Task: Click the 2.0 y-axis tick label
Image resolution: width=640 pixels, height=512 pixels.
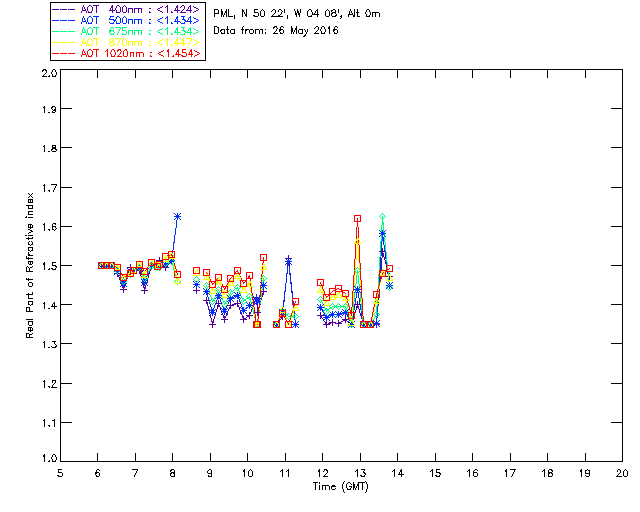Action: coord(49,73)
